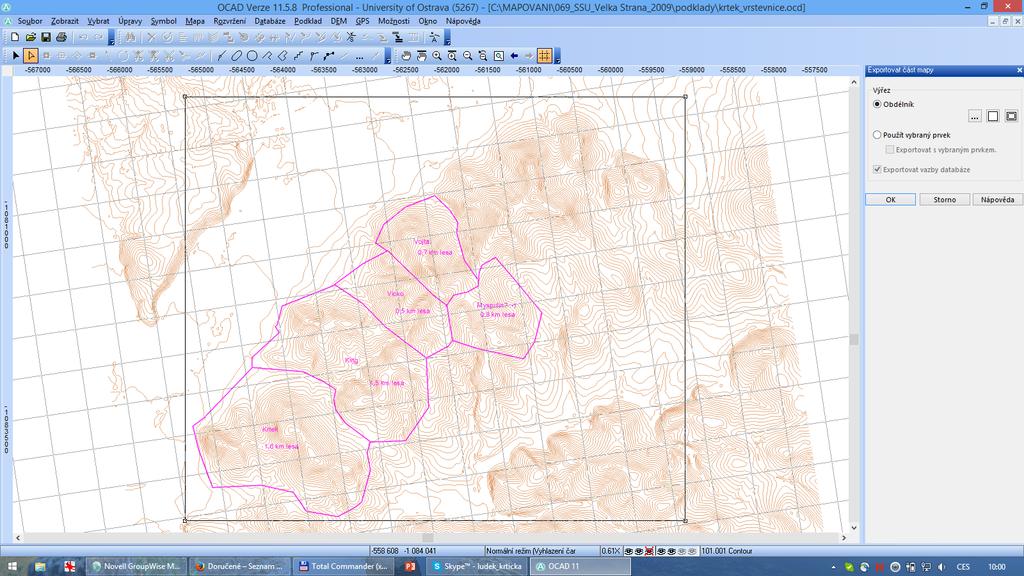
Task: Click the Move map hand with bar icon
Action: pos(421,56)
